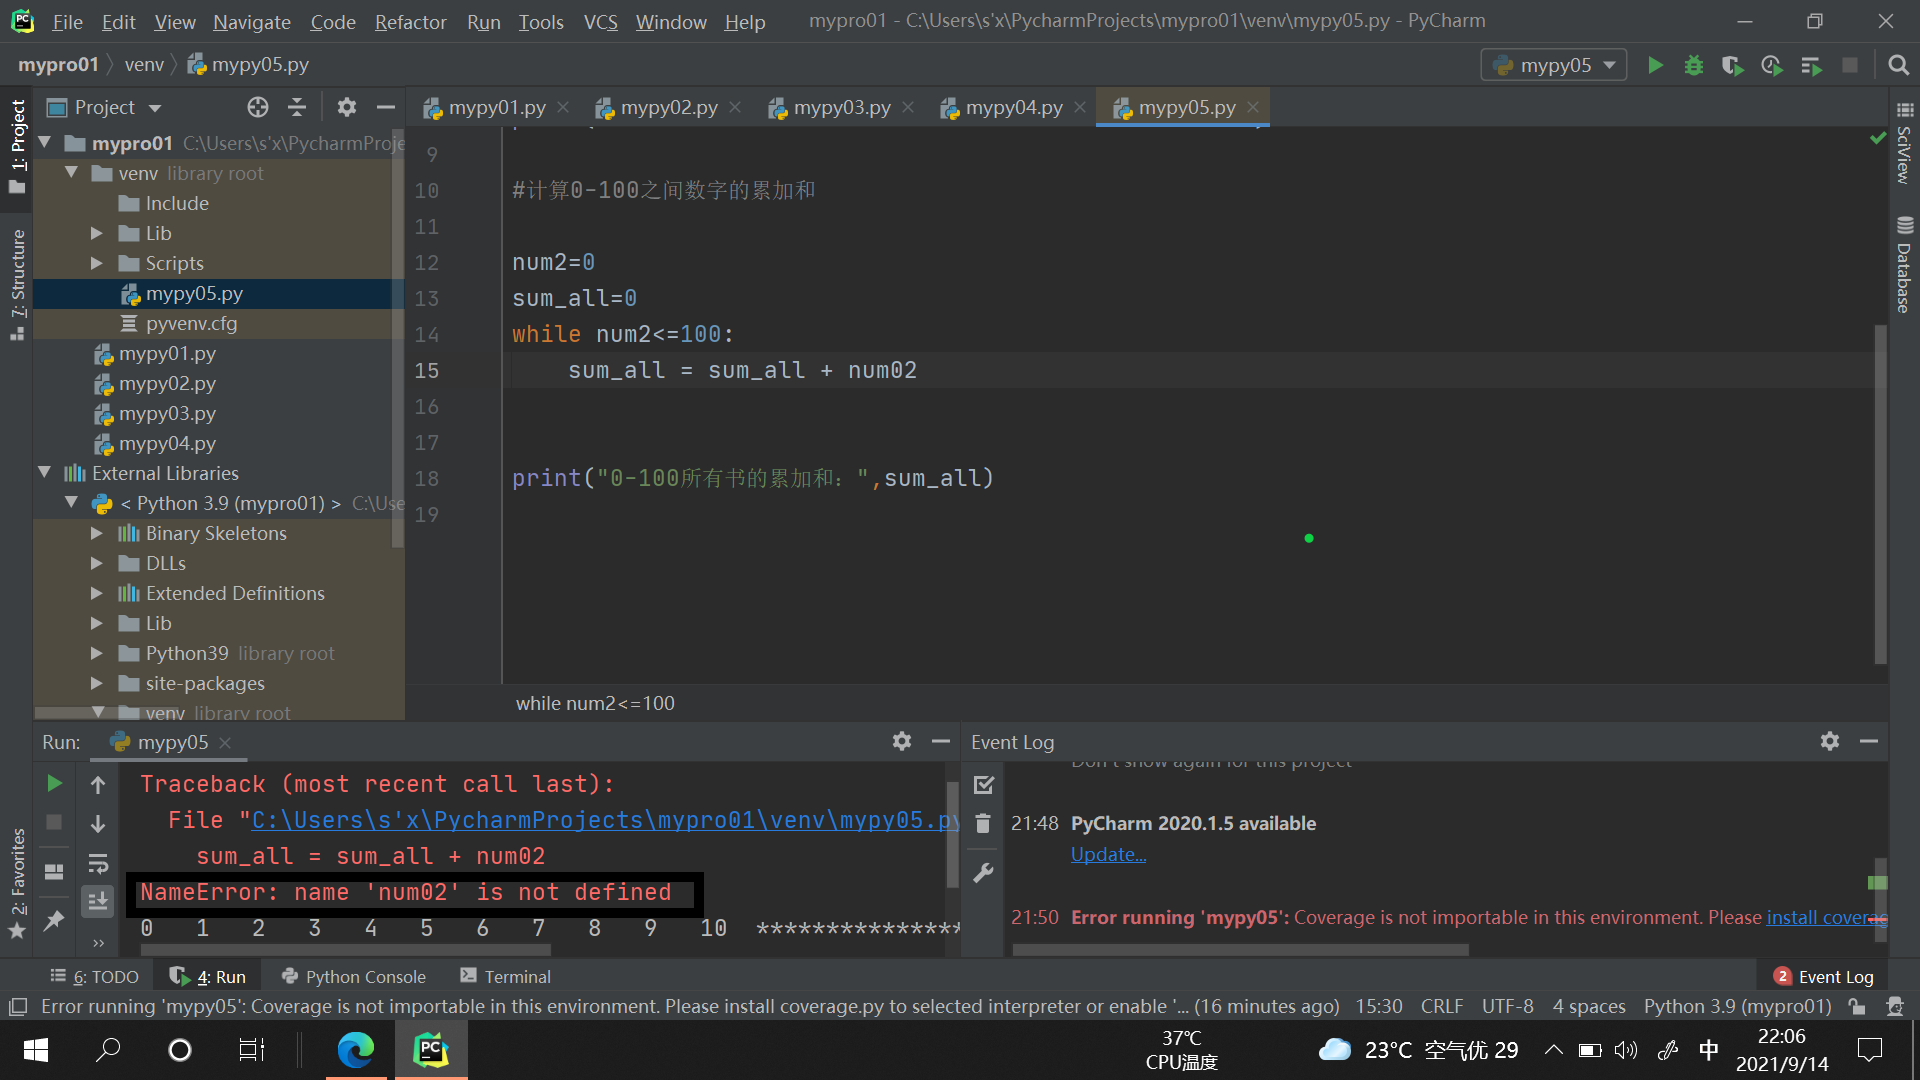Start debugging with the Debug bug icon

pos(1694,65)
